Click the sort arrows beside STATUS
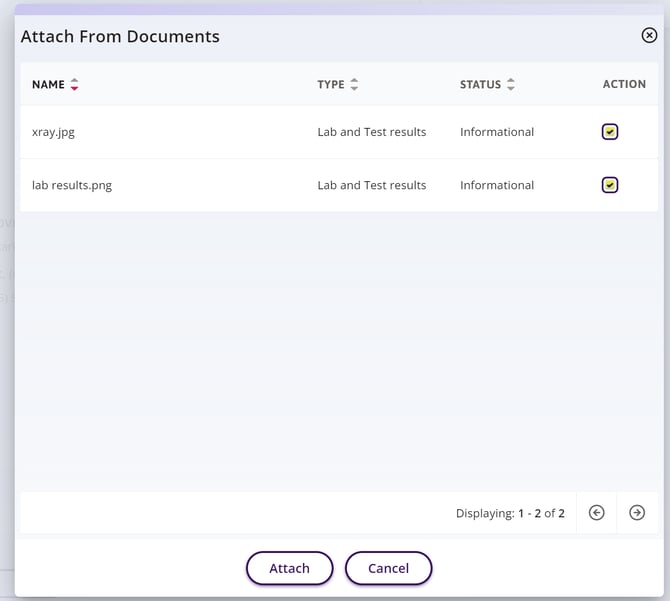 [x=511, y=85]
